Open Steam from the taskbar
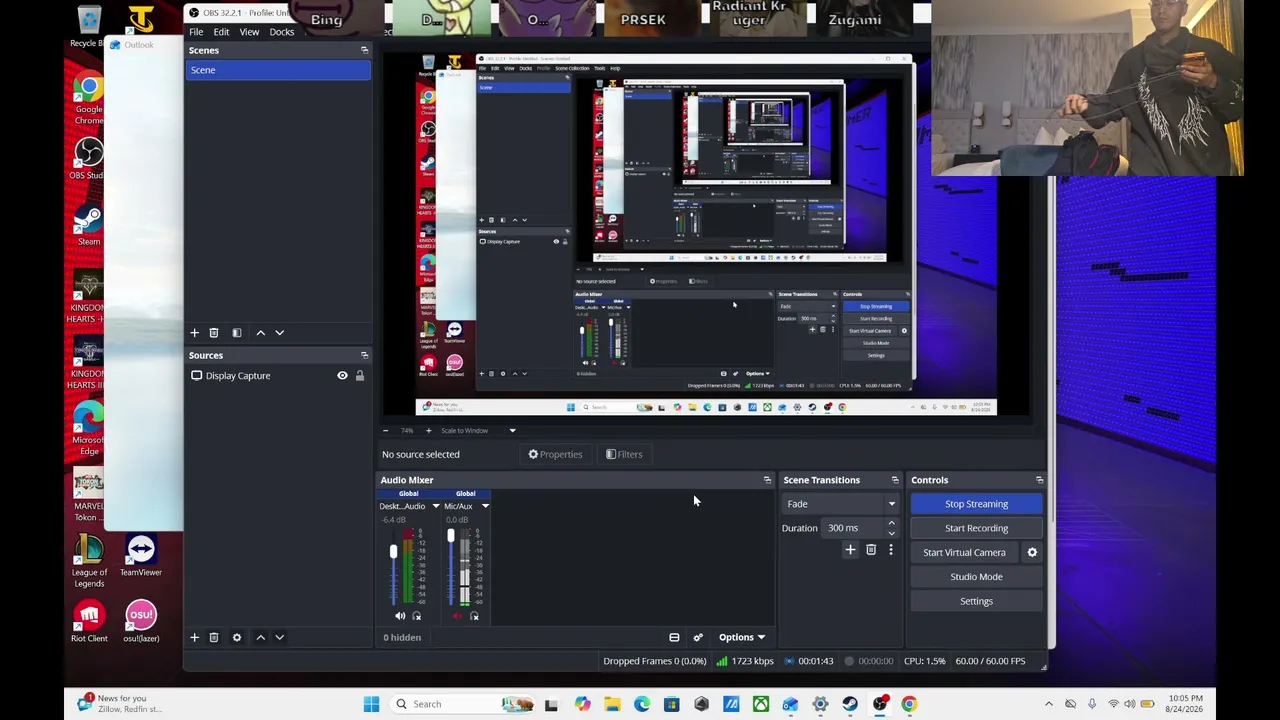The height and width of the screenshot is (720, 1280). (850, 704)
